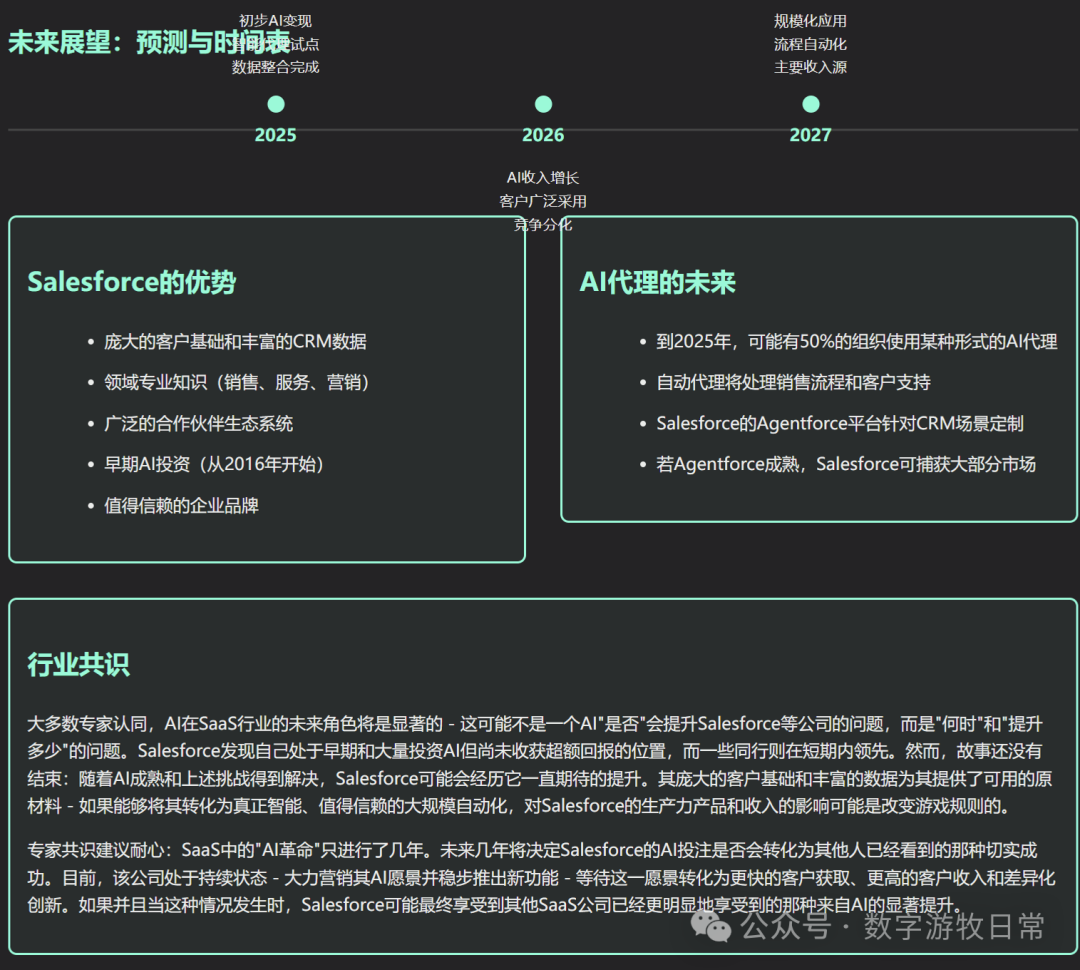Click the WeChat logo in the watermark

718,927
